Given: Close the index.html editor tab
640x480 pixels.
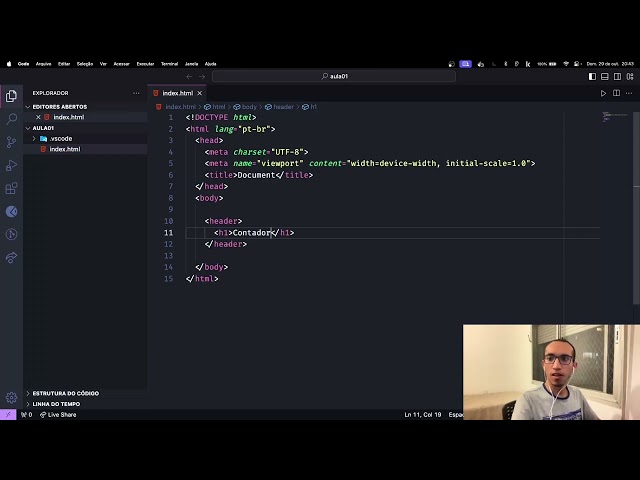Looking at the screenshot, I should (200, 93).
